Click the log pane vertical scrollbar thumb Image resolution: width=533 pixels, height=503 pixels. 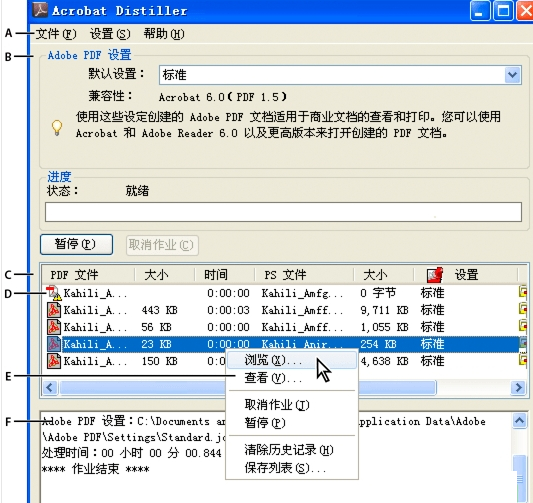520,479
